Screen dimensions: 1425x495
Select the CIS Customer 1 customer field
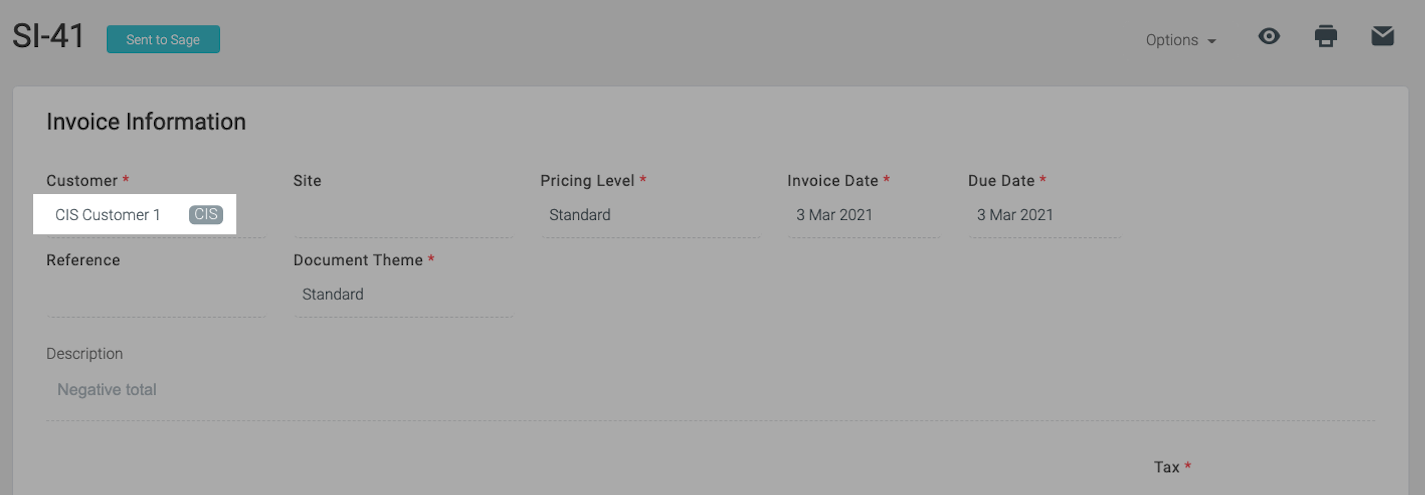134,215
